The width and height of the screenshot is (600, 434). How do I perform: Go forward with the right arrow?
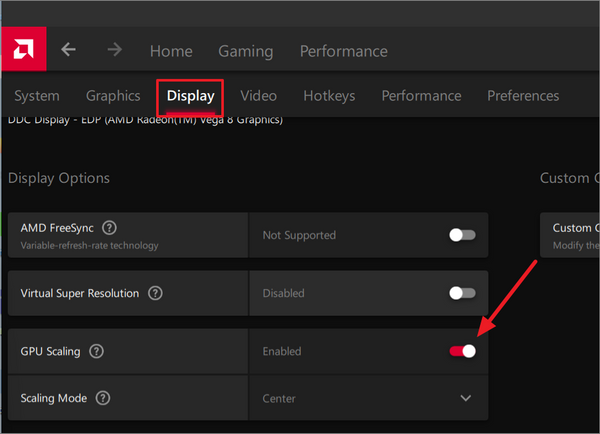(x=114, y=49)
